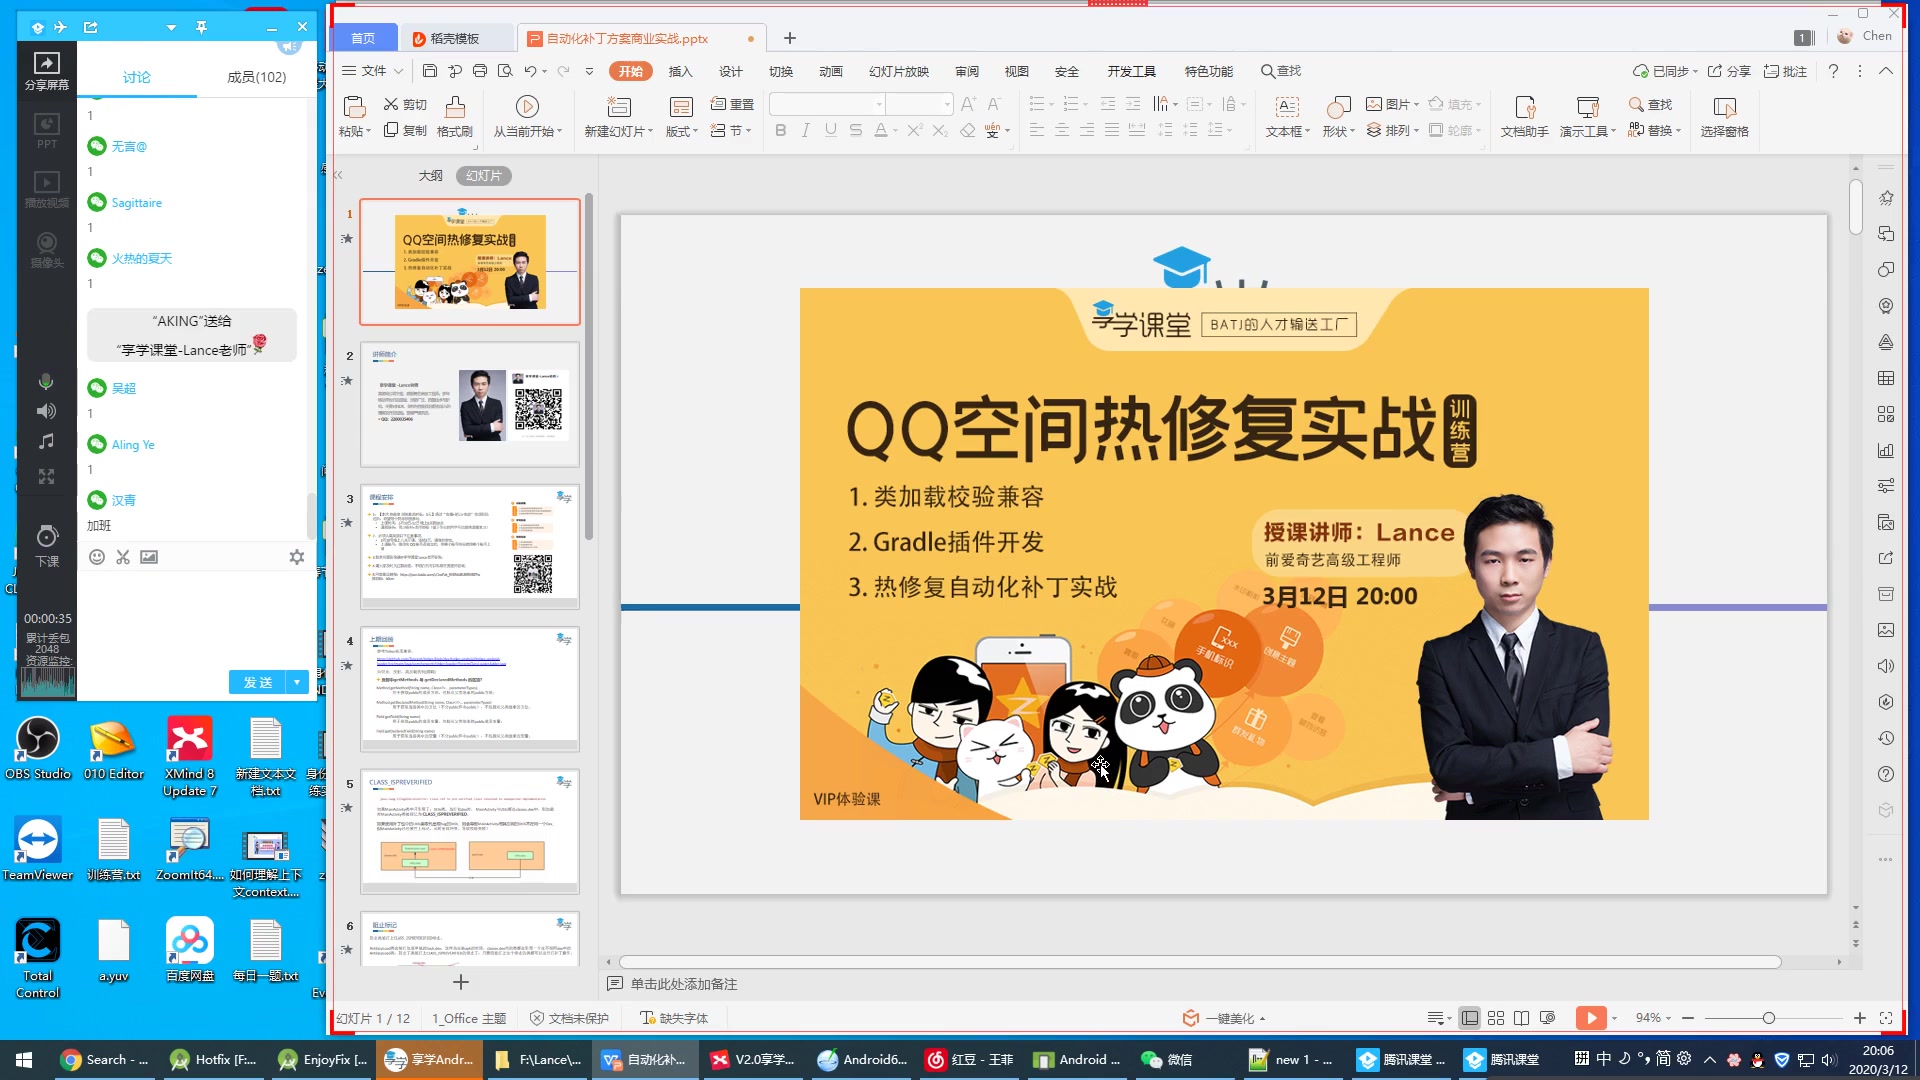Toggle Strikethrough formatting
This screenshot has width=1920, height=1080.
(856, 131)
